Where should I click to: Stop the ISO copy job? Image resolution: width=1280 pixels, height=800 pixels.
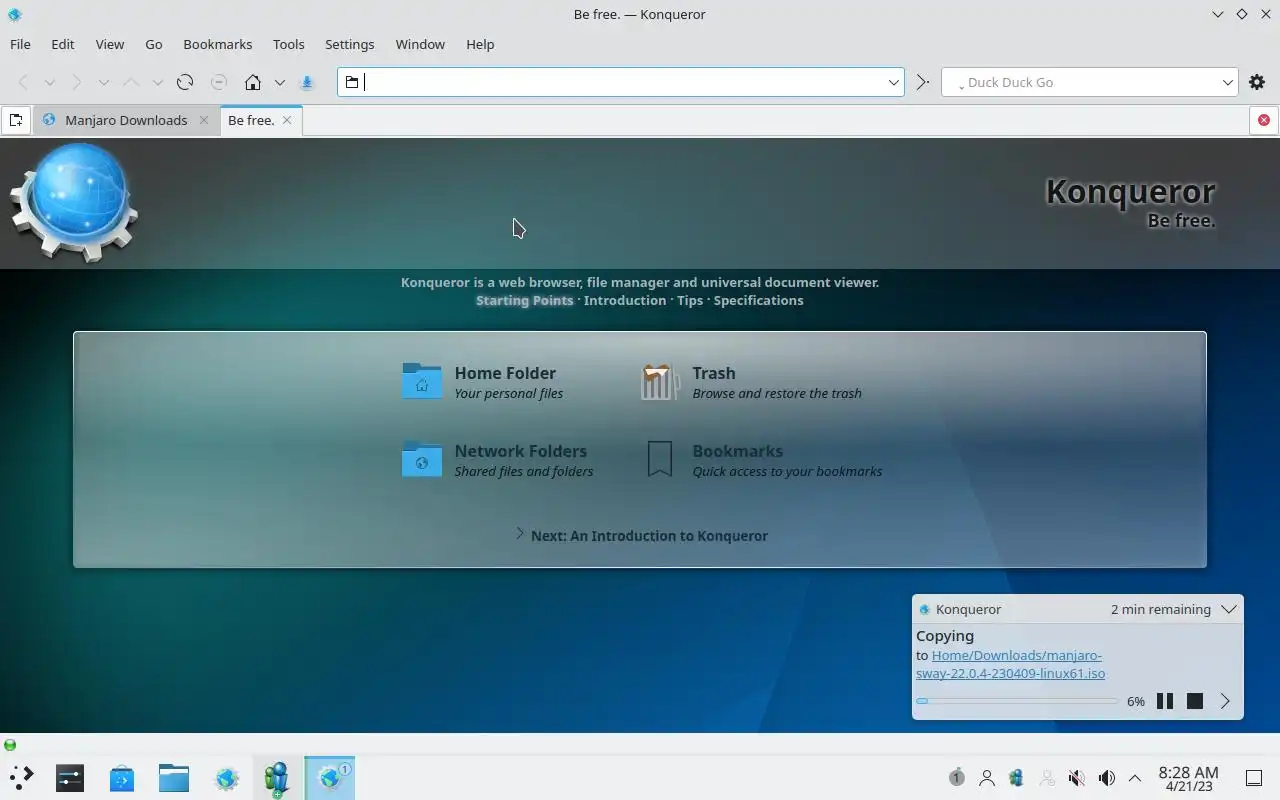click(1195, 701)
